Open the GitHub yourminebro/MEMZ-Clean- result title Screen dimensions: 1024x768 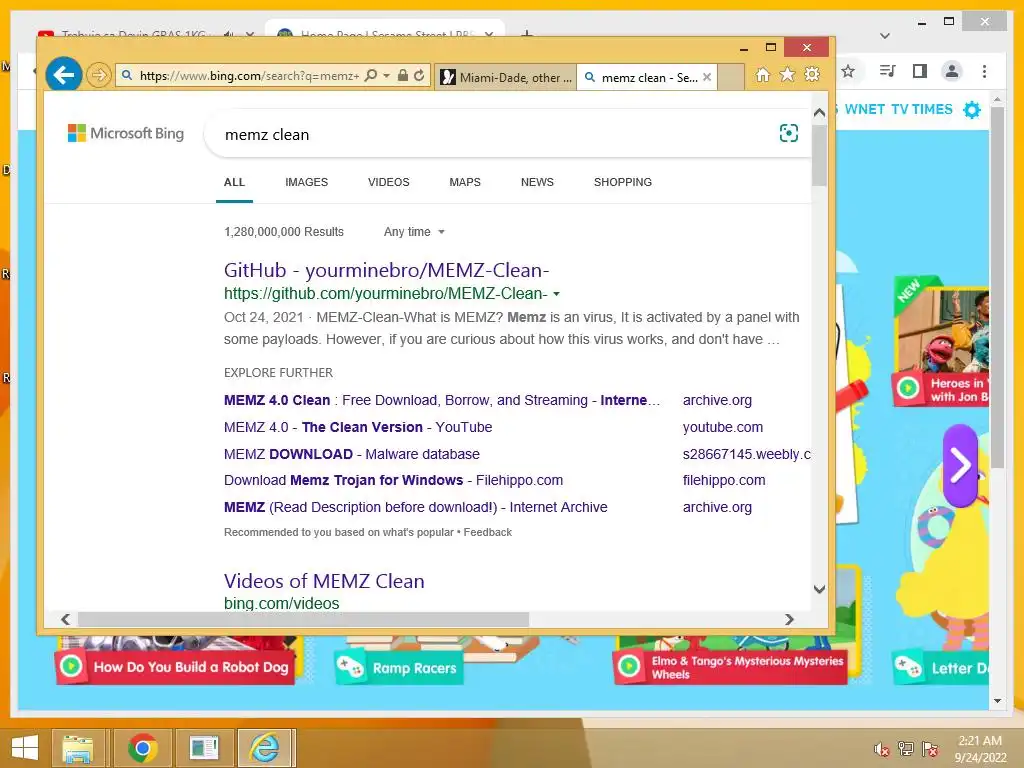387,270
